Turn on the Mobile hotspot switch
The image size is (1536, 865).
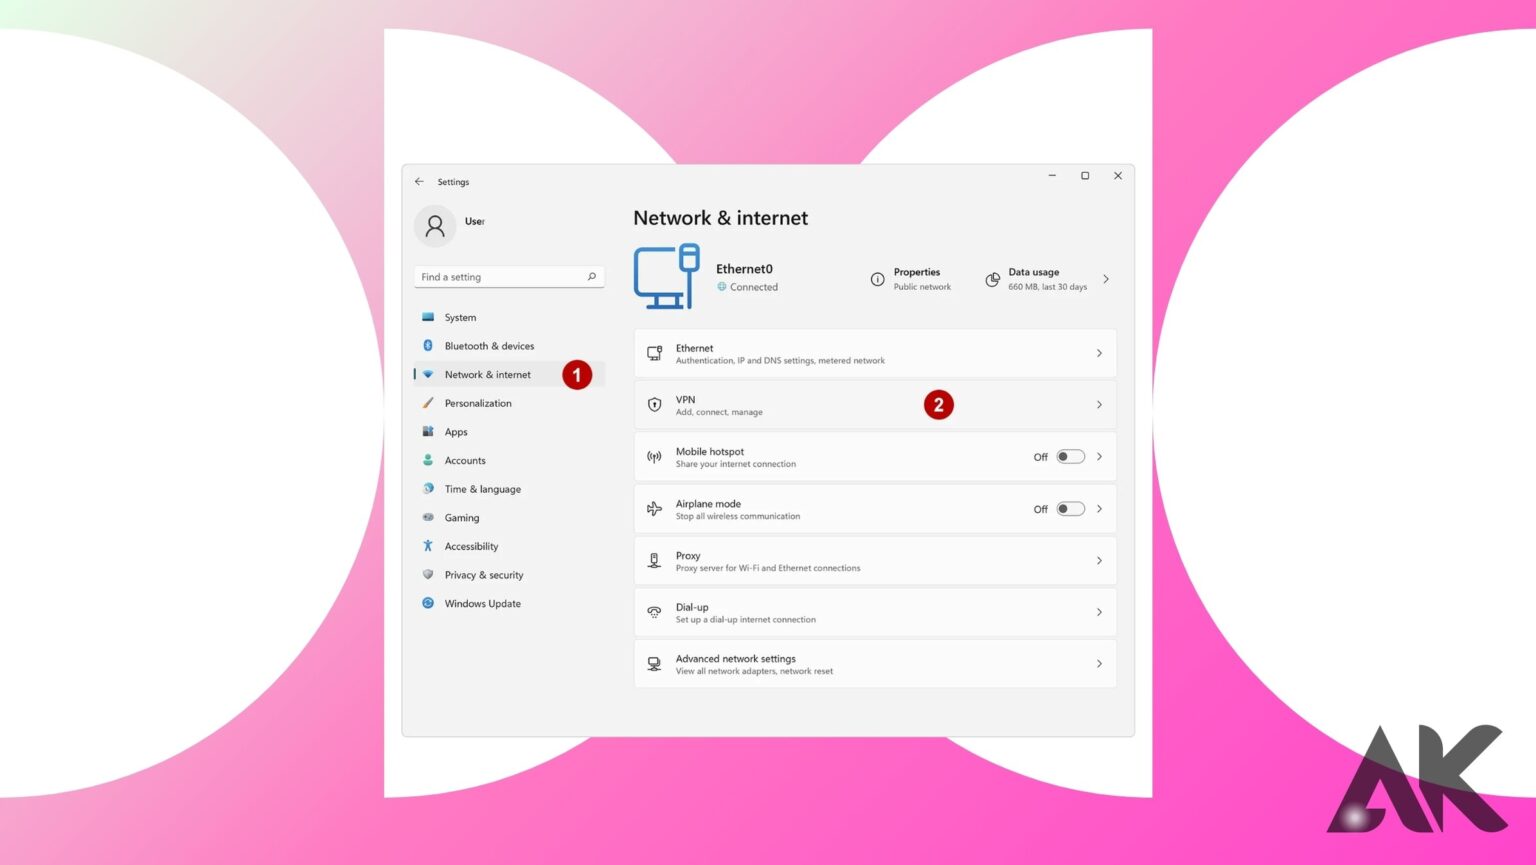click(x=1068, y=456)
